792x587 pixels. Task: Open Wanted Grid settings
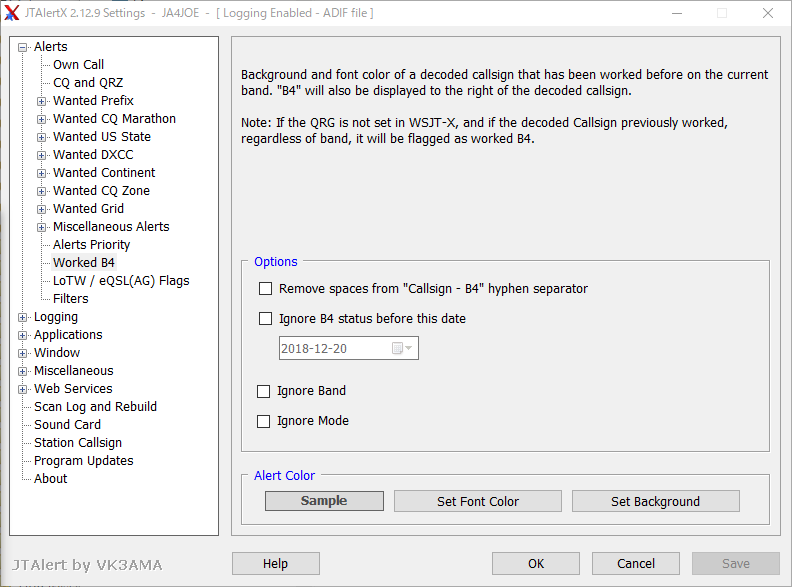click(x=88, y=209)
